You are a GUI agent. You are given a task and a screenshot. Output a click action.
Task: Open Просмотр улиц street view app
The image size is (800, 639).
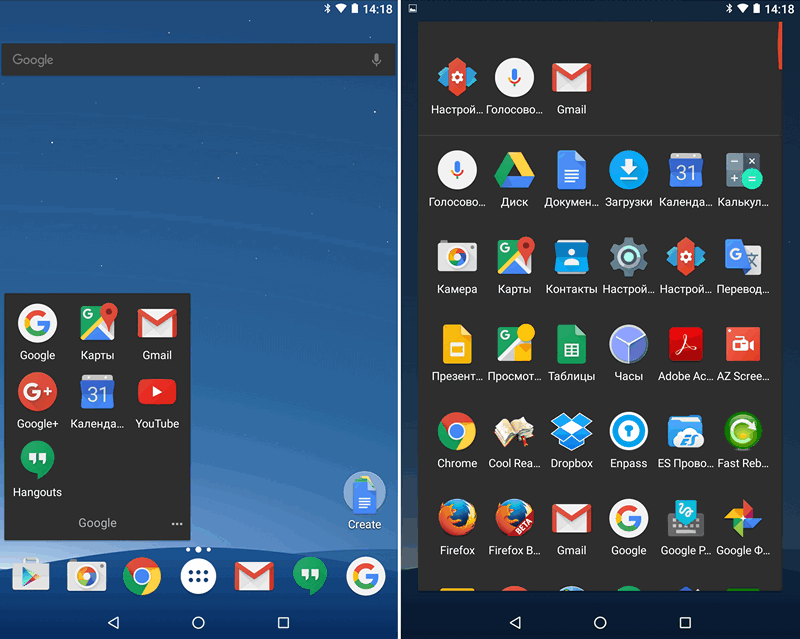[x=514, y=344]
